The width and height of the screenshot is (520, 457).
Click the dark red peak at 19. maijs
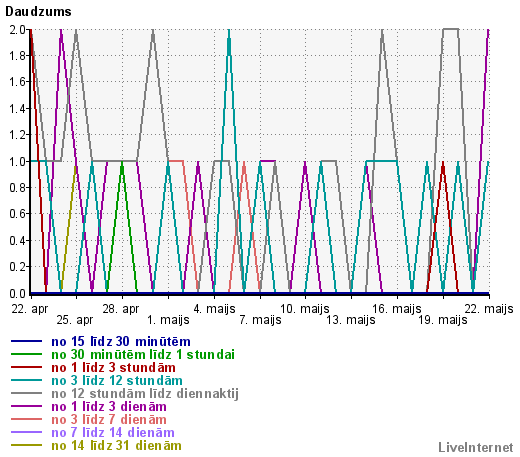click(x=443, y=163)
